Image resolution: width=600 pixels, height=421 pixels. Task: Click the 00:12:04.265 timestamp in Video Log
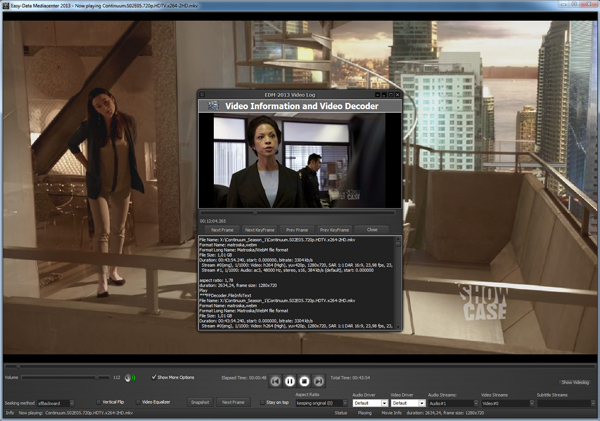click(213, 221)
